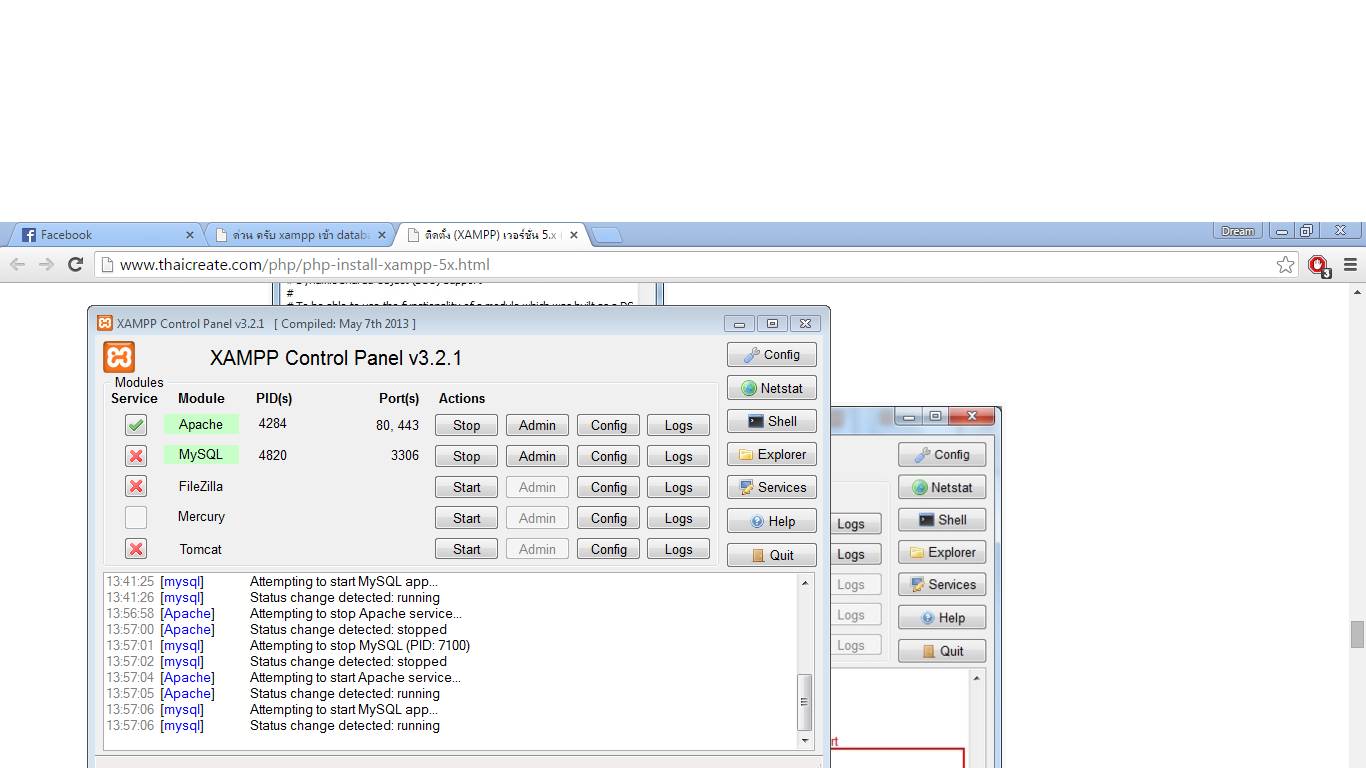Start the Mercury module
The width and height of the screenshot is (1366, 768).
click(x=467, y=518)
